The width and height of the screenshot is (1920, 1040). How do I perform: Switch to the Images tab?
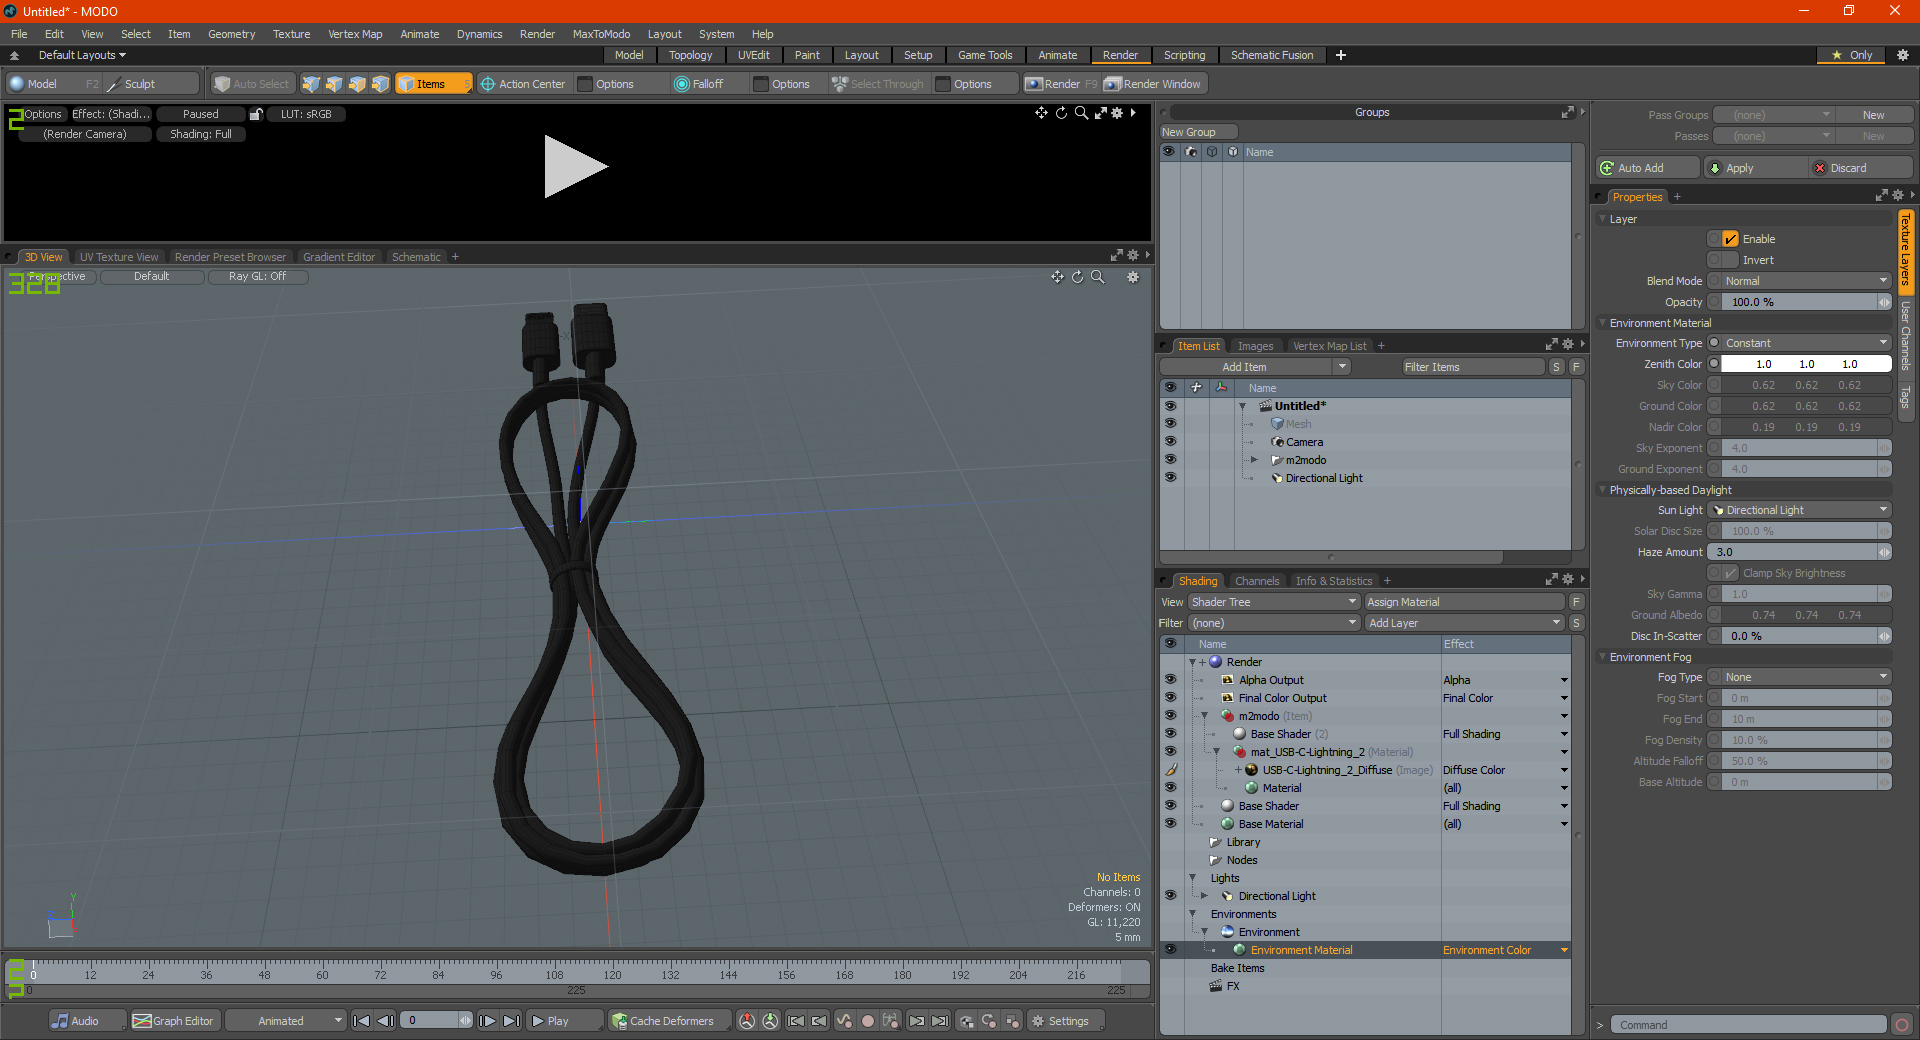tap(1255, 346)
